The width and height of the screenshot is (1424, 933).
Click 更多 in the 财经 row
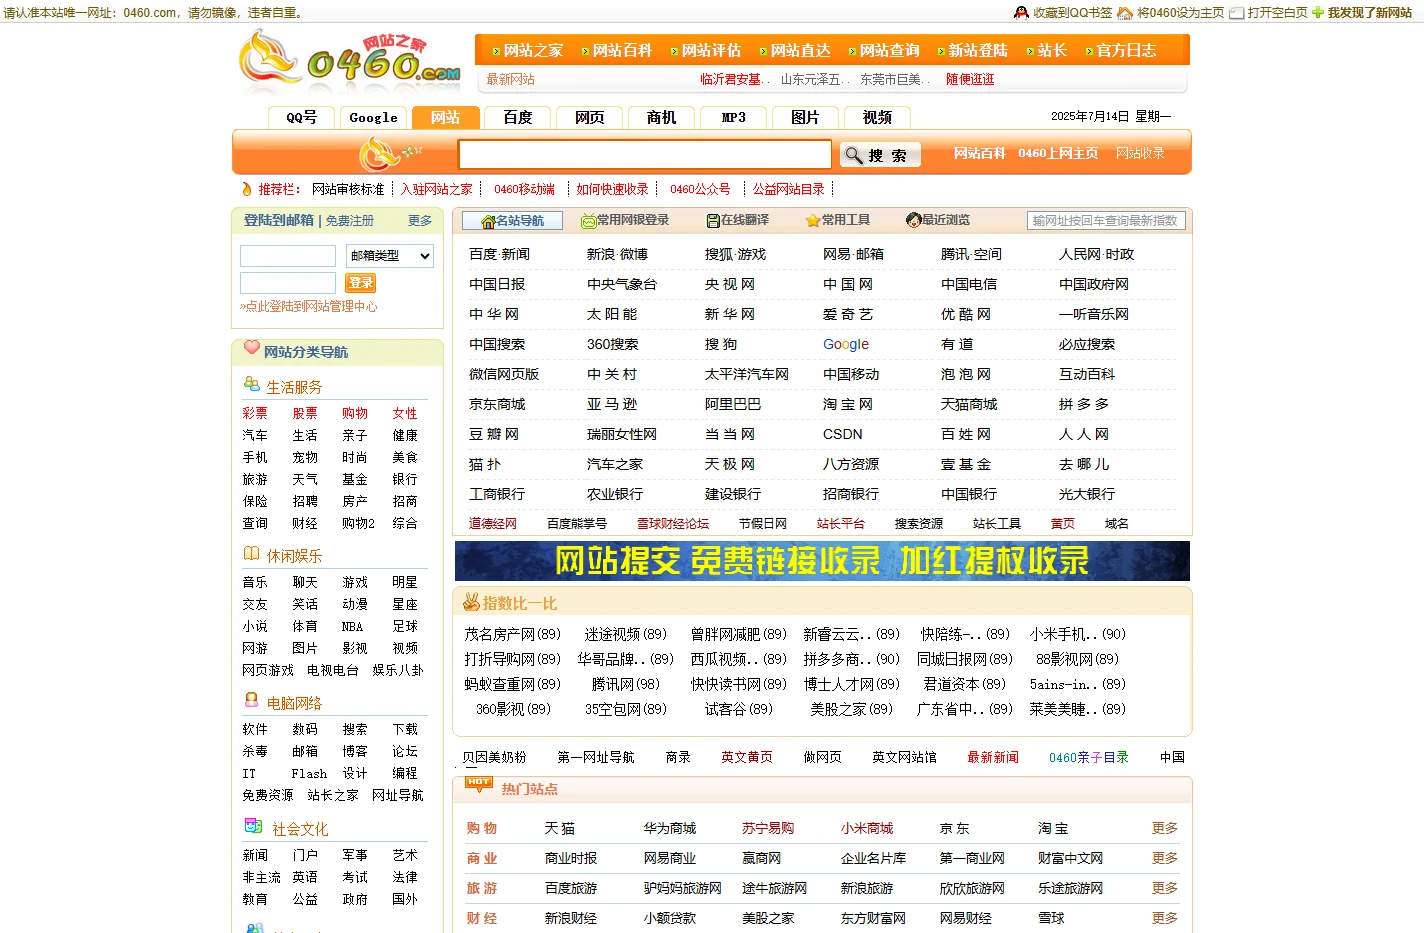coord(1165,918)
